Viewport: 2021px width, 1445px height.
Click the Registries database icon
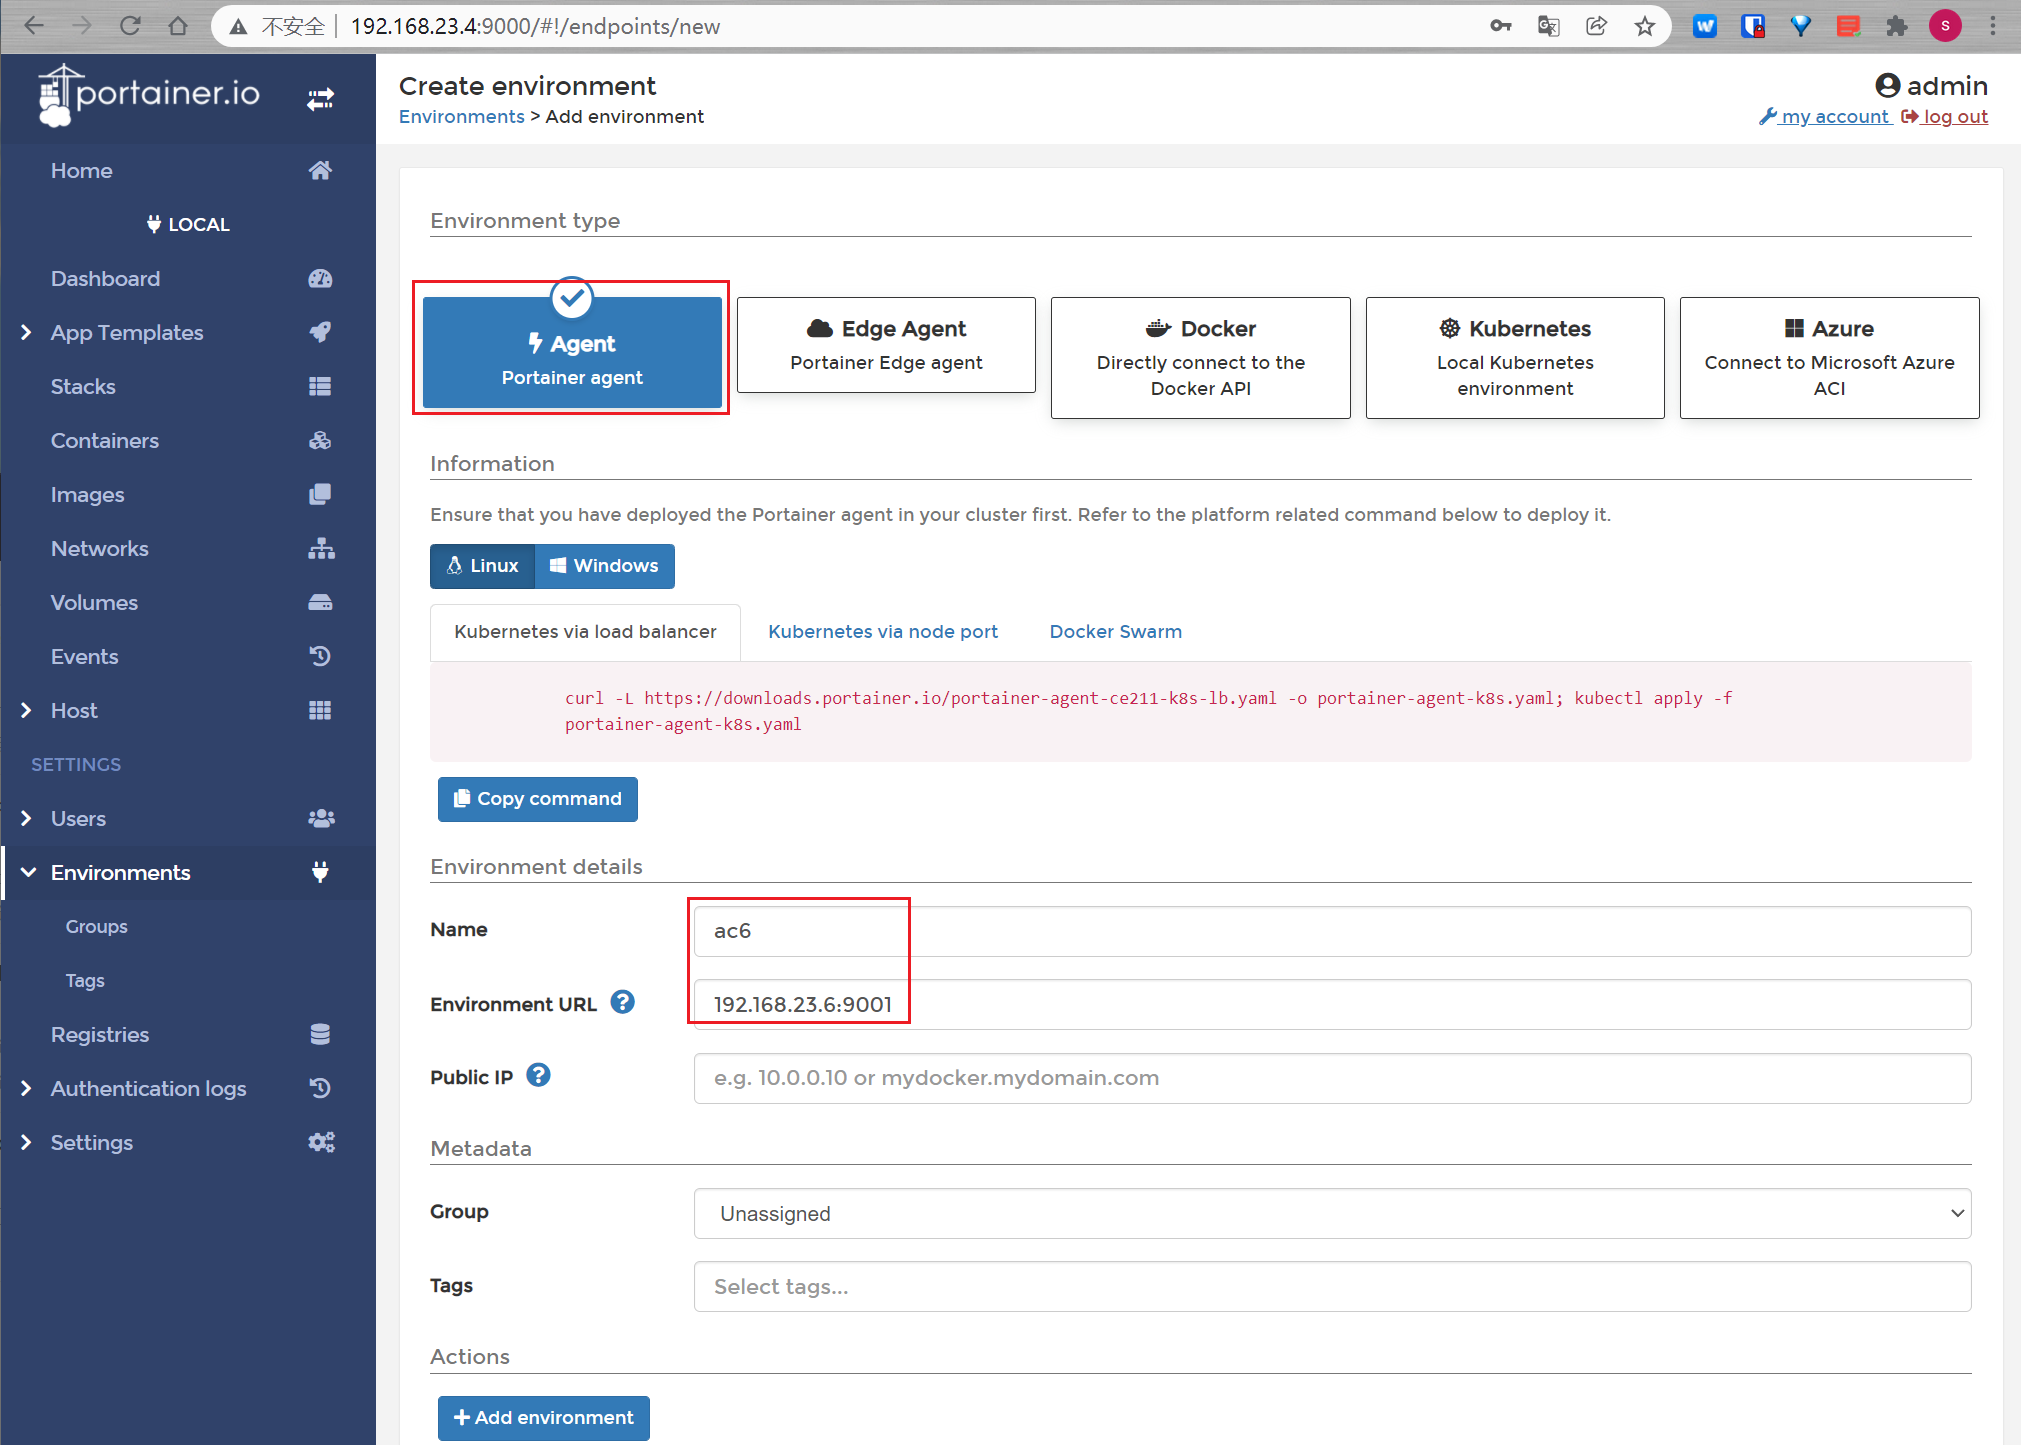[320, 1035]
